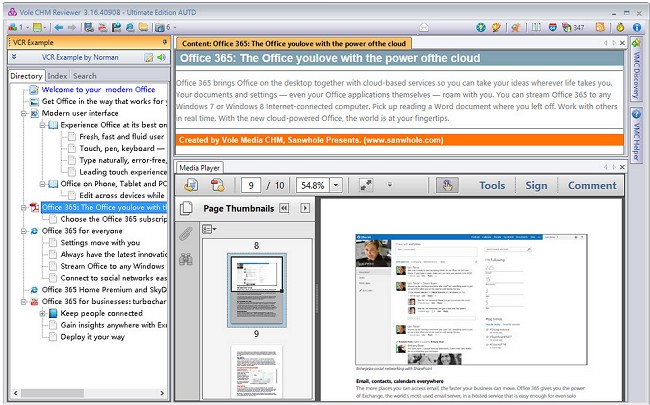Open the dropdown beside the yellow layout icon
This screenshot has height=405, width=650.
(x=45, y=27)
